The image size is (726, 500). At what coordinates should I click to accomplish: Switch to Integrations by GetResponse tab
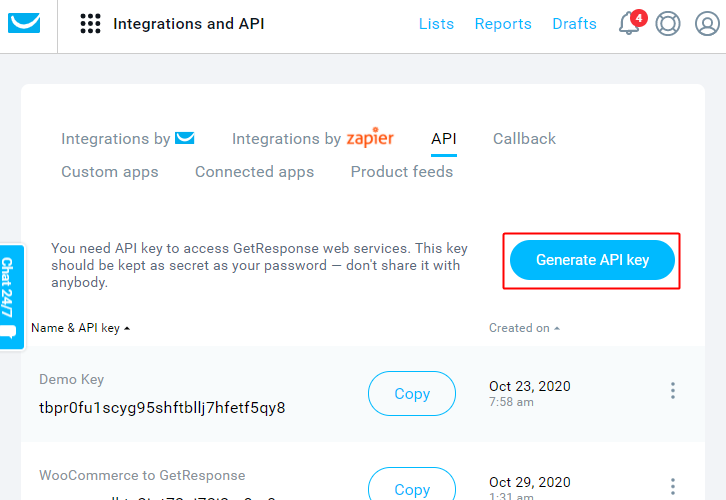tap(128, 138)
